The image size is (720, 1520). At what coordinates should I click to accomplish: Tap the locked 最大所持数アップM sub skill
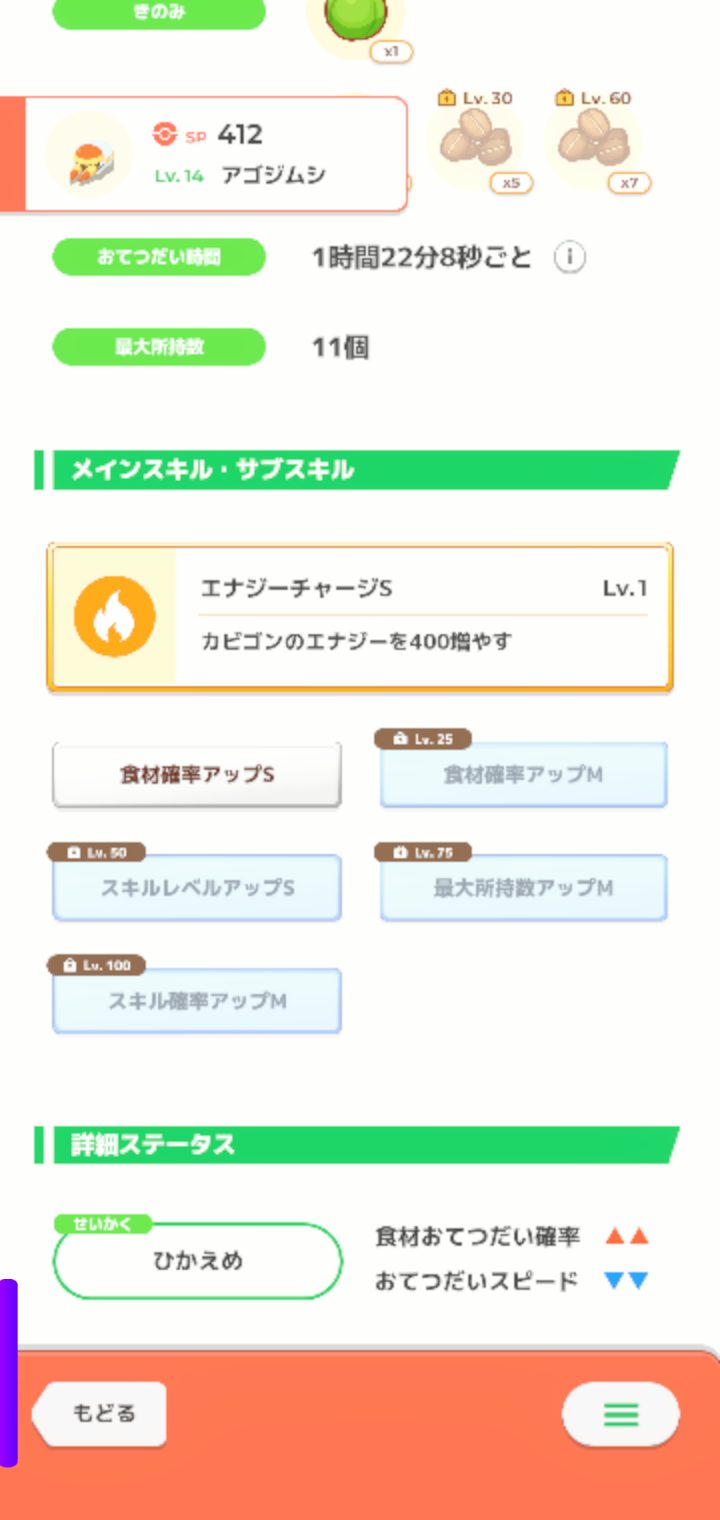[523, 888]
